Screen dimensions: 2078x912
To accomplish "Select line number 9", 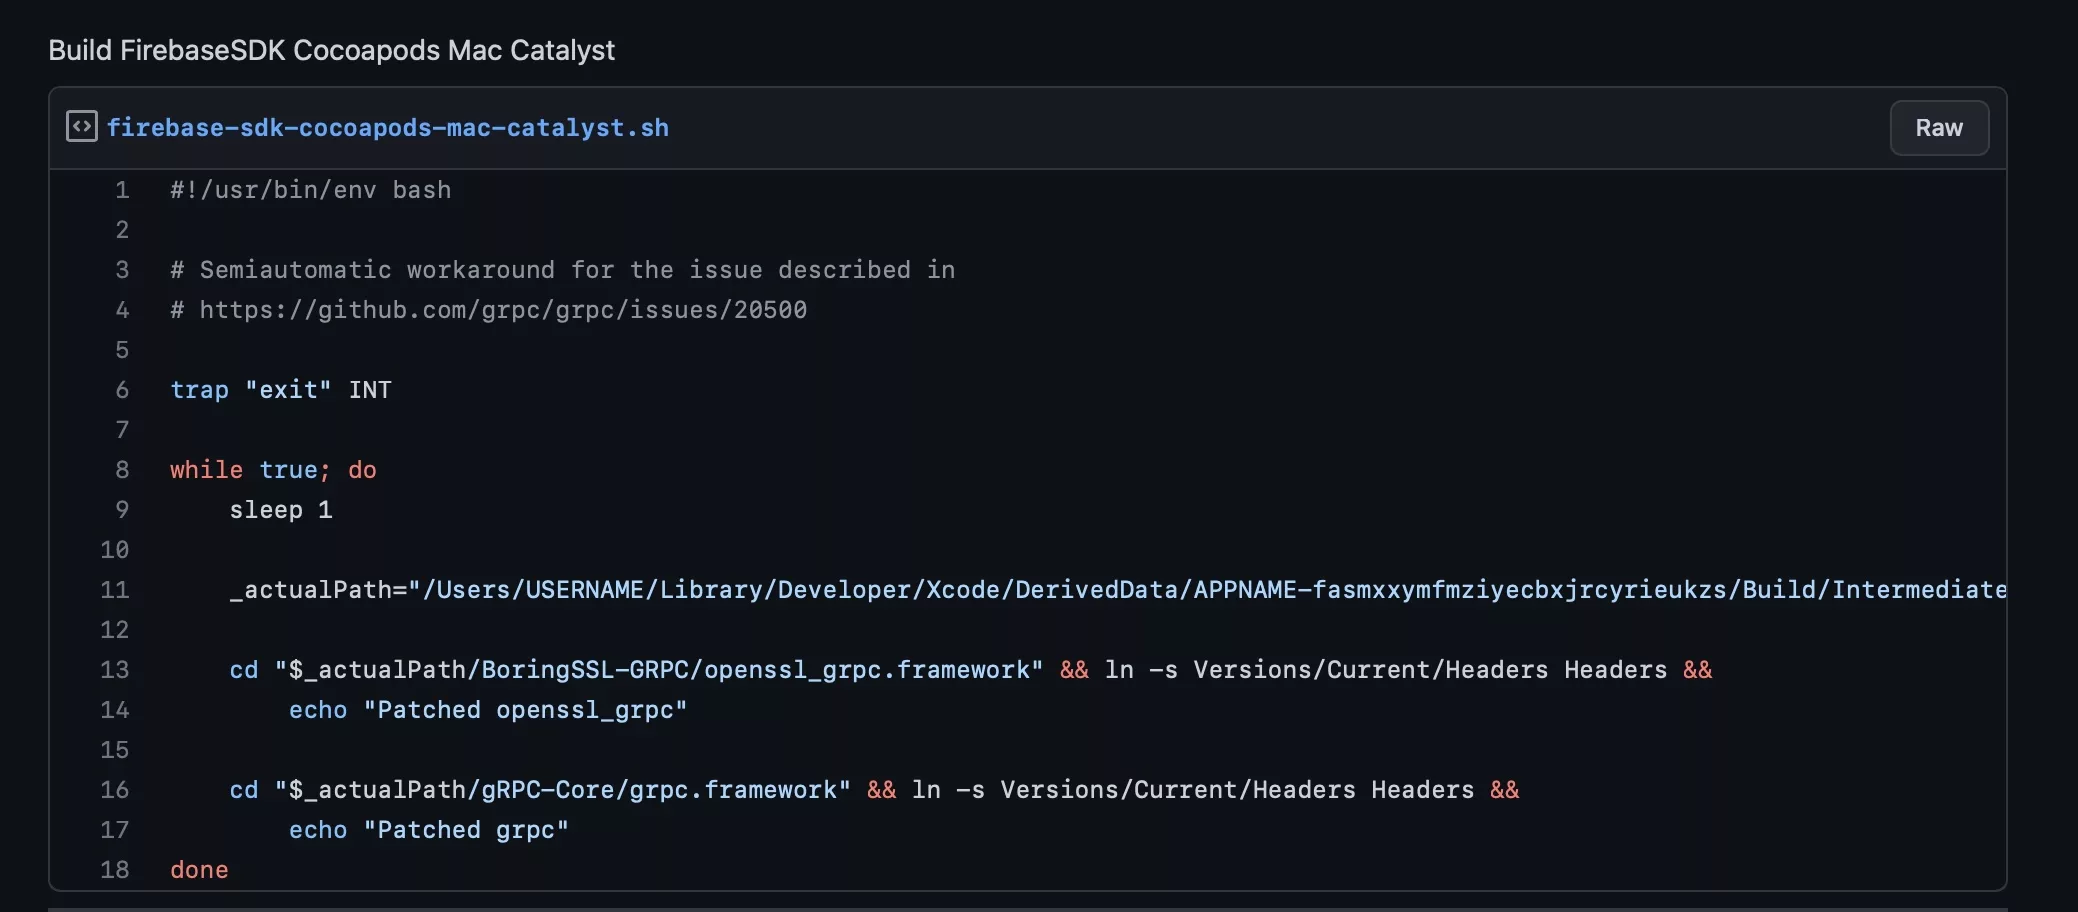I will (x=122, y=510).
